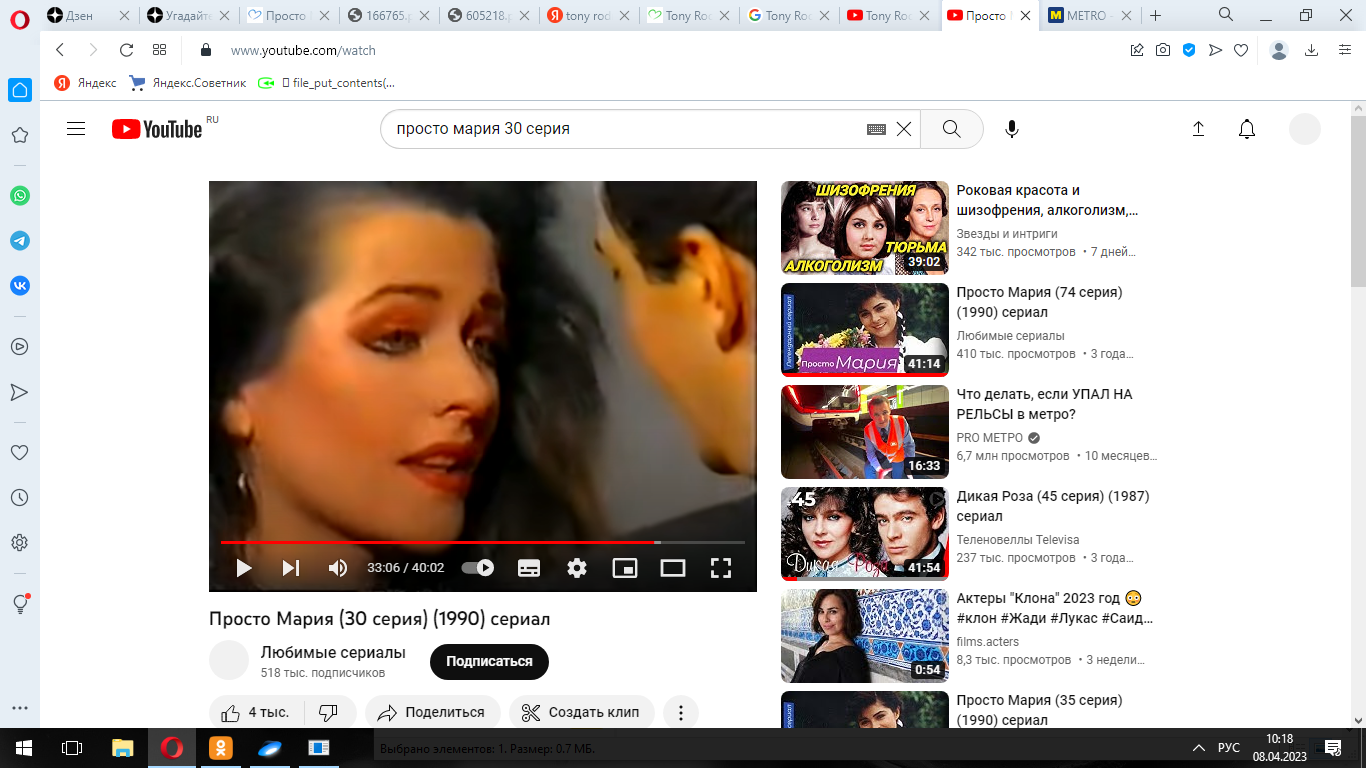The height and width of the screenshot is (768, 1366).
Task: Open WhatsApp in Opera sidebar
Action: [20, 196]
